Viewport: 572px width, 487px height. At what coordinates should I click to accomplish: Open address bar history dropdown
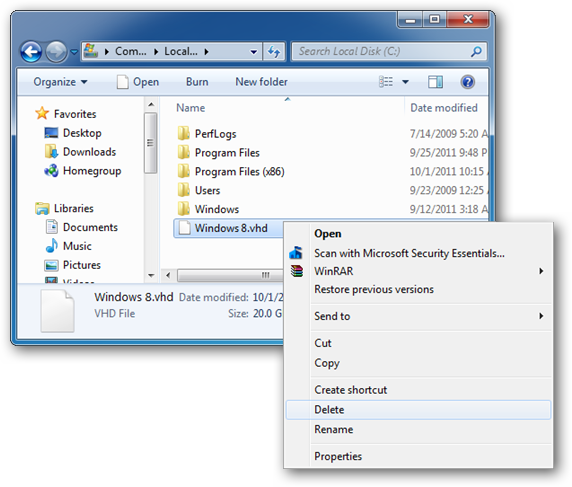click(x=254, y=52)
